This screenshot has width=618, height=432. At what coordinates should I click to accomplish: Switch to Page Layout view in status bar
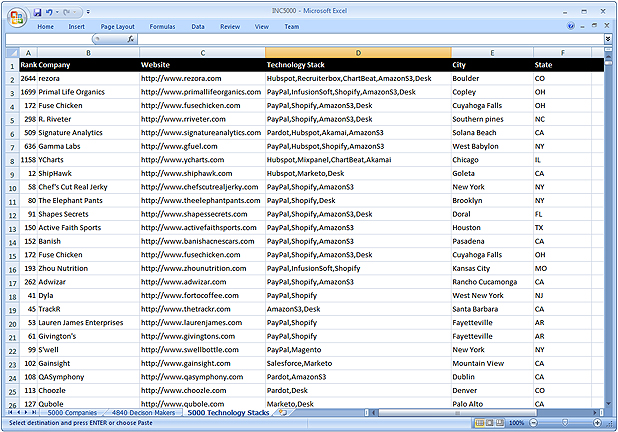[490, 423]
